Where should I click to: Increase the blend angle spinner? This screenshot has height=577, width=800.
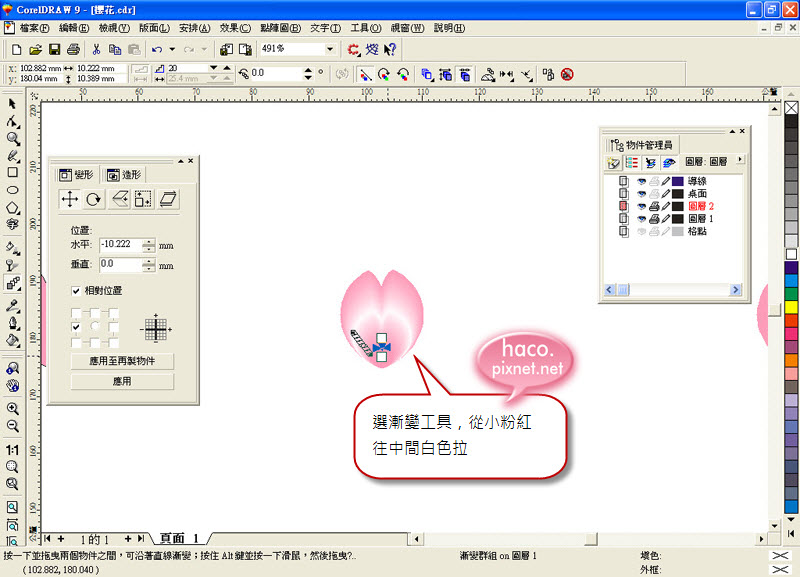click(x=308, y=70)
